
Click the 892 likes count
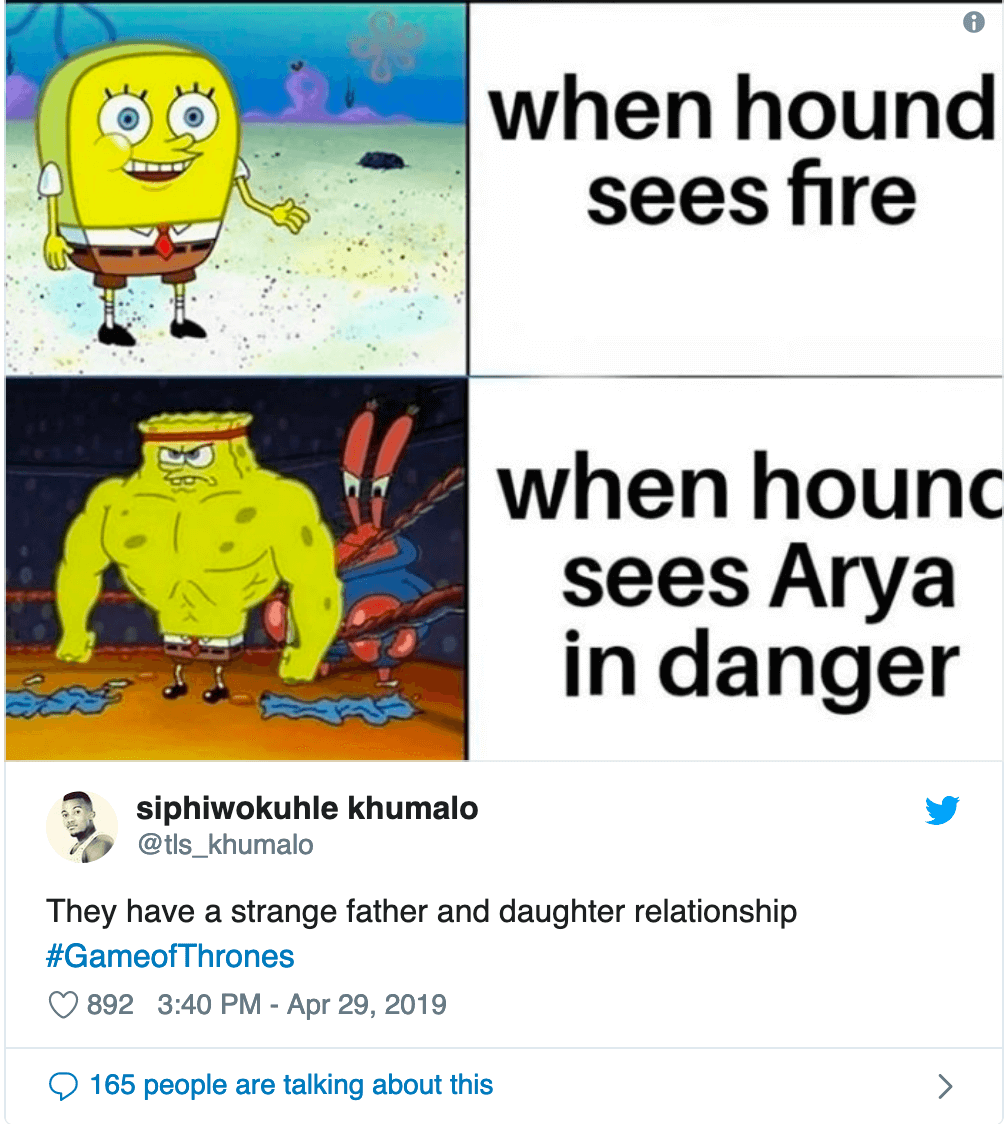click(x=110, y=1004)
